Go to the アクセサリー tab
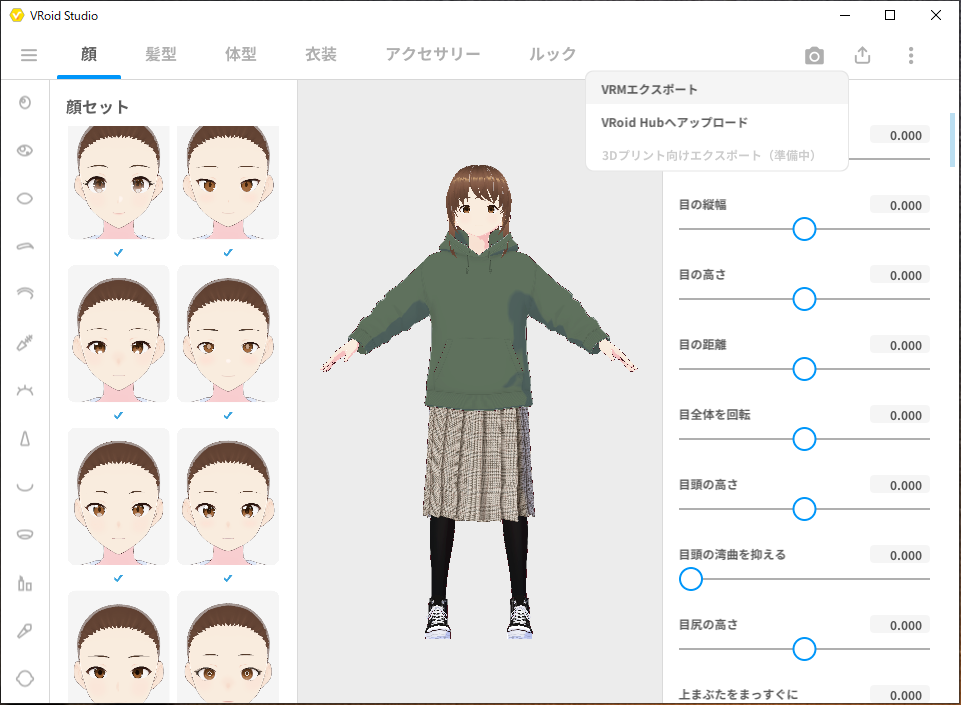961x705 pixels. point(433,55)
